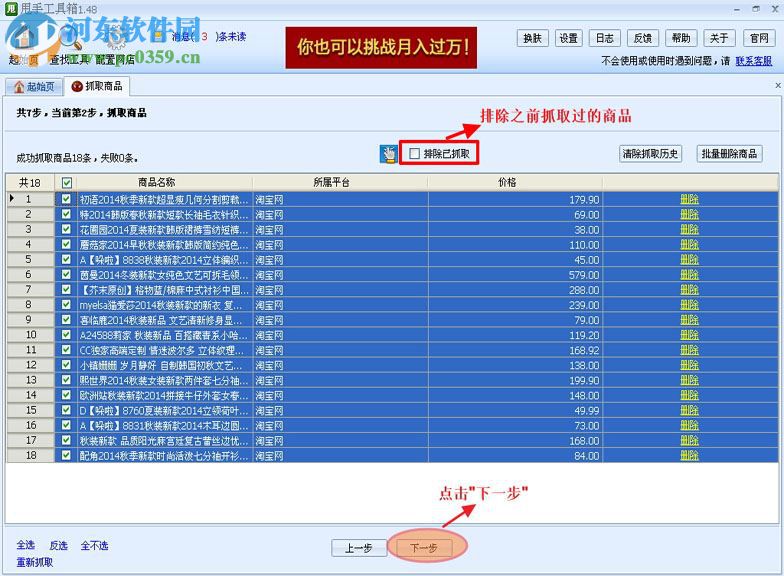This screenshot has height=576, width=784.
Task: Open the 联系客服 link
Action: point(754,61)
